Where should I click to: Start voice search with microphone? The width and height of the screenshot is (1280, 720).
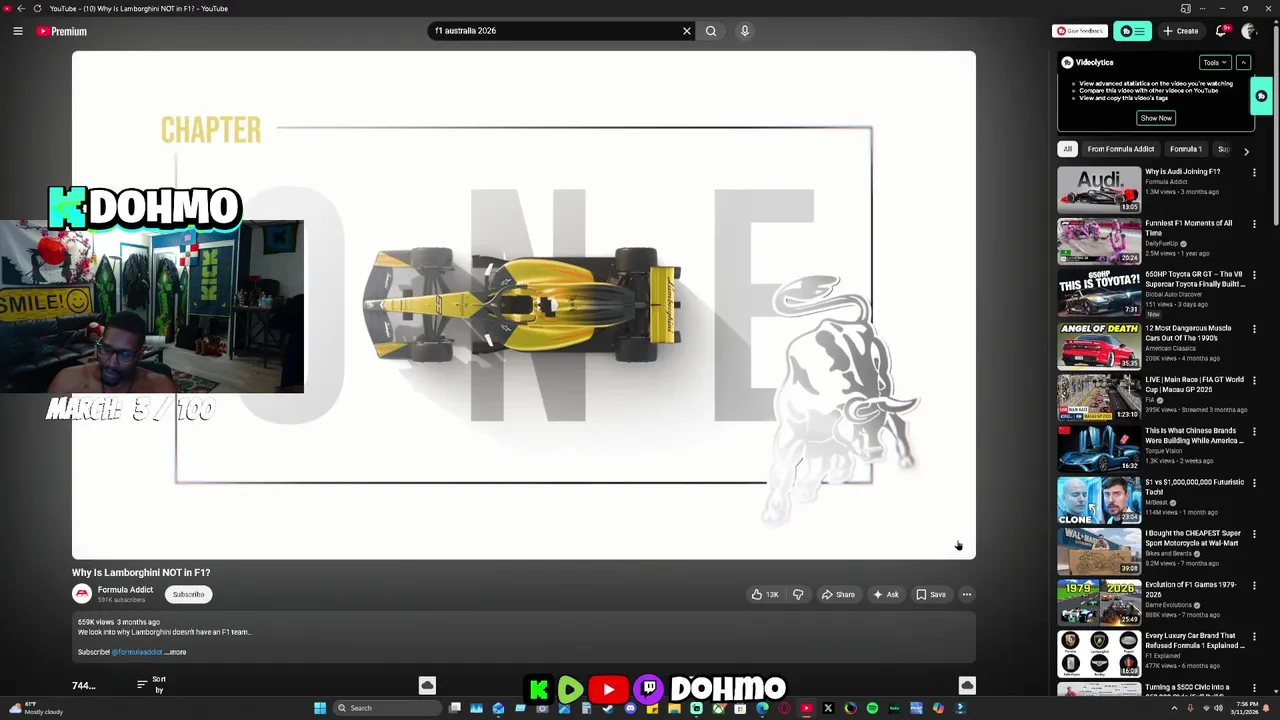pyautogui.click(x=745, y=31)
